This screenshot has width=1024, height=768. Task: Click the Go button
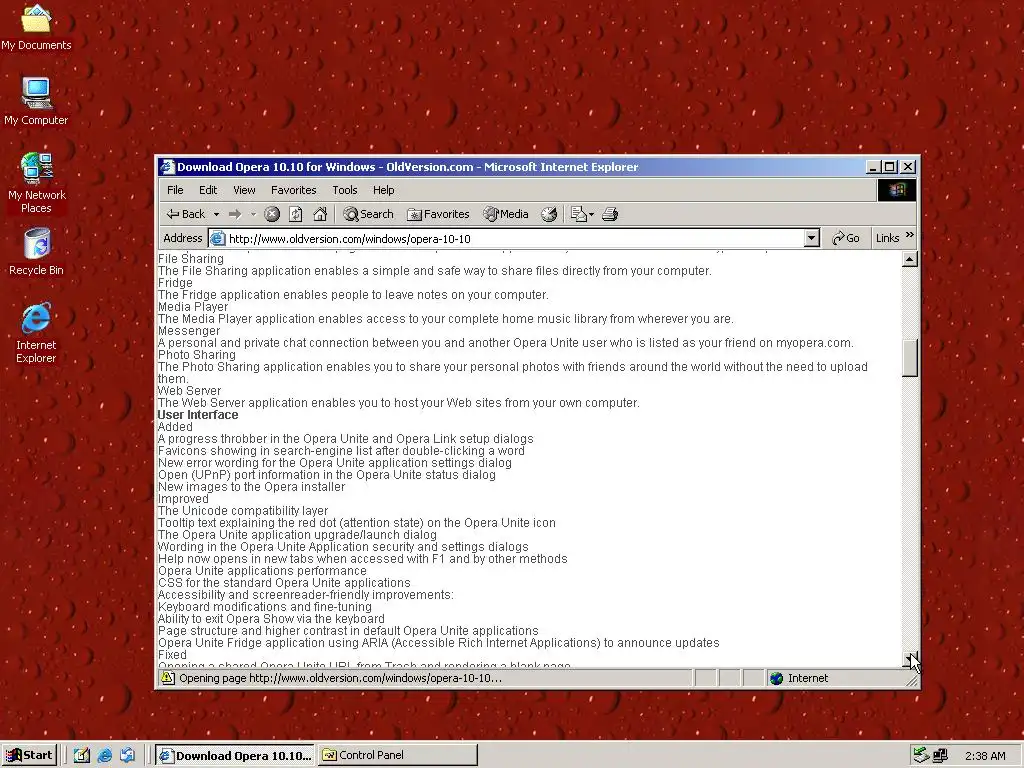click(x=846, y=238)
